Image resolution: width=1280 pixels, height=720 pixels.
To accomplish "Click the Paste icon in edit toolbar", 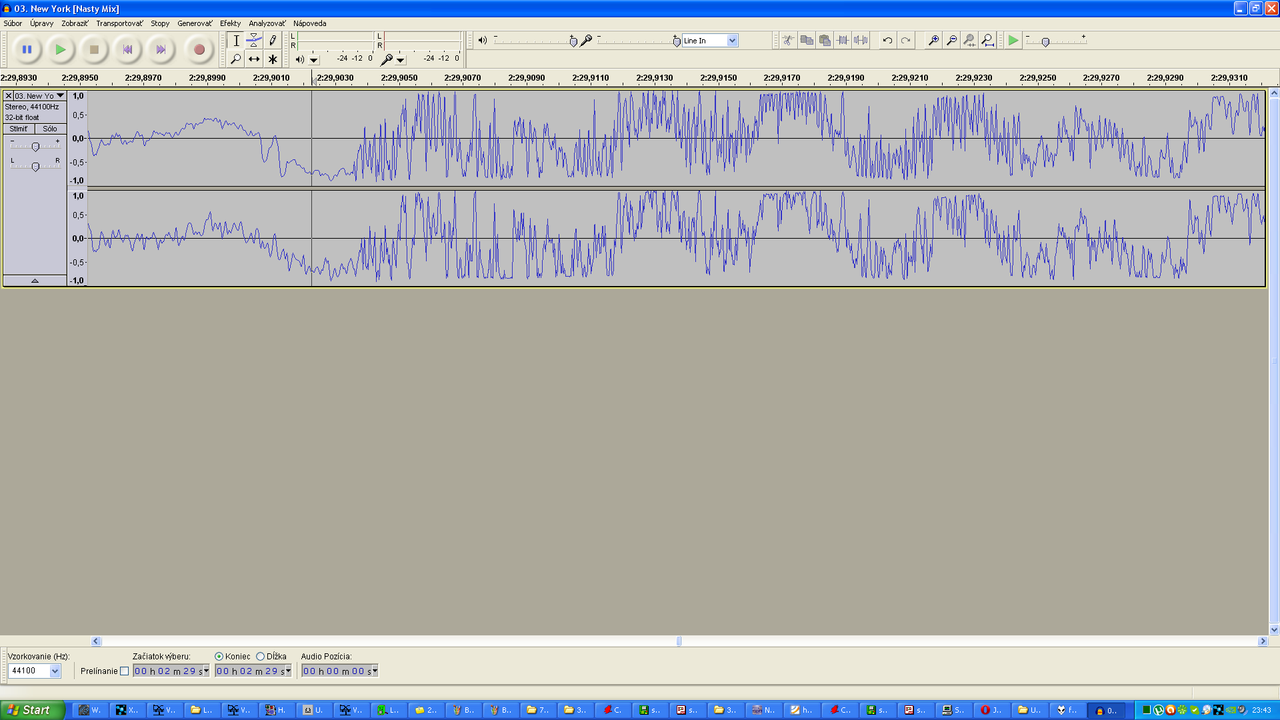I will click(x=825, y=40).
